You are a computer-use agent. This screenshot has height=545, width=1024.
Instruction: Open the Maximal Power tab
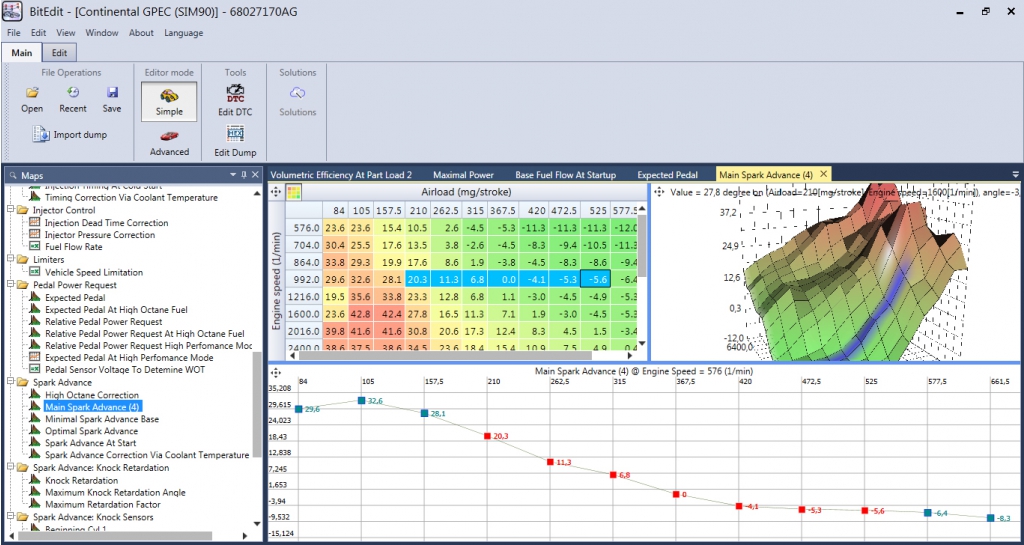463,175
